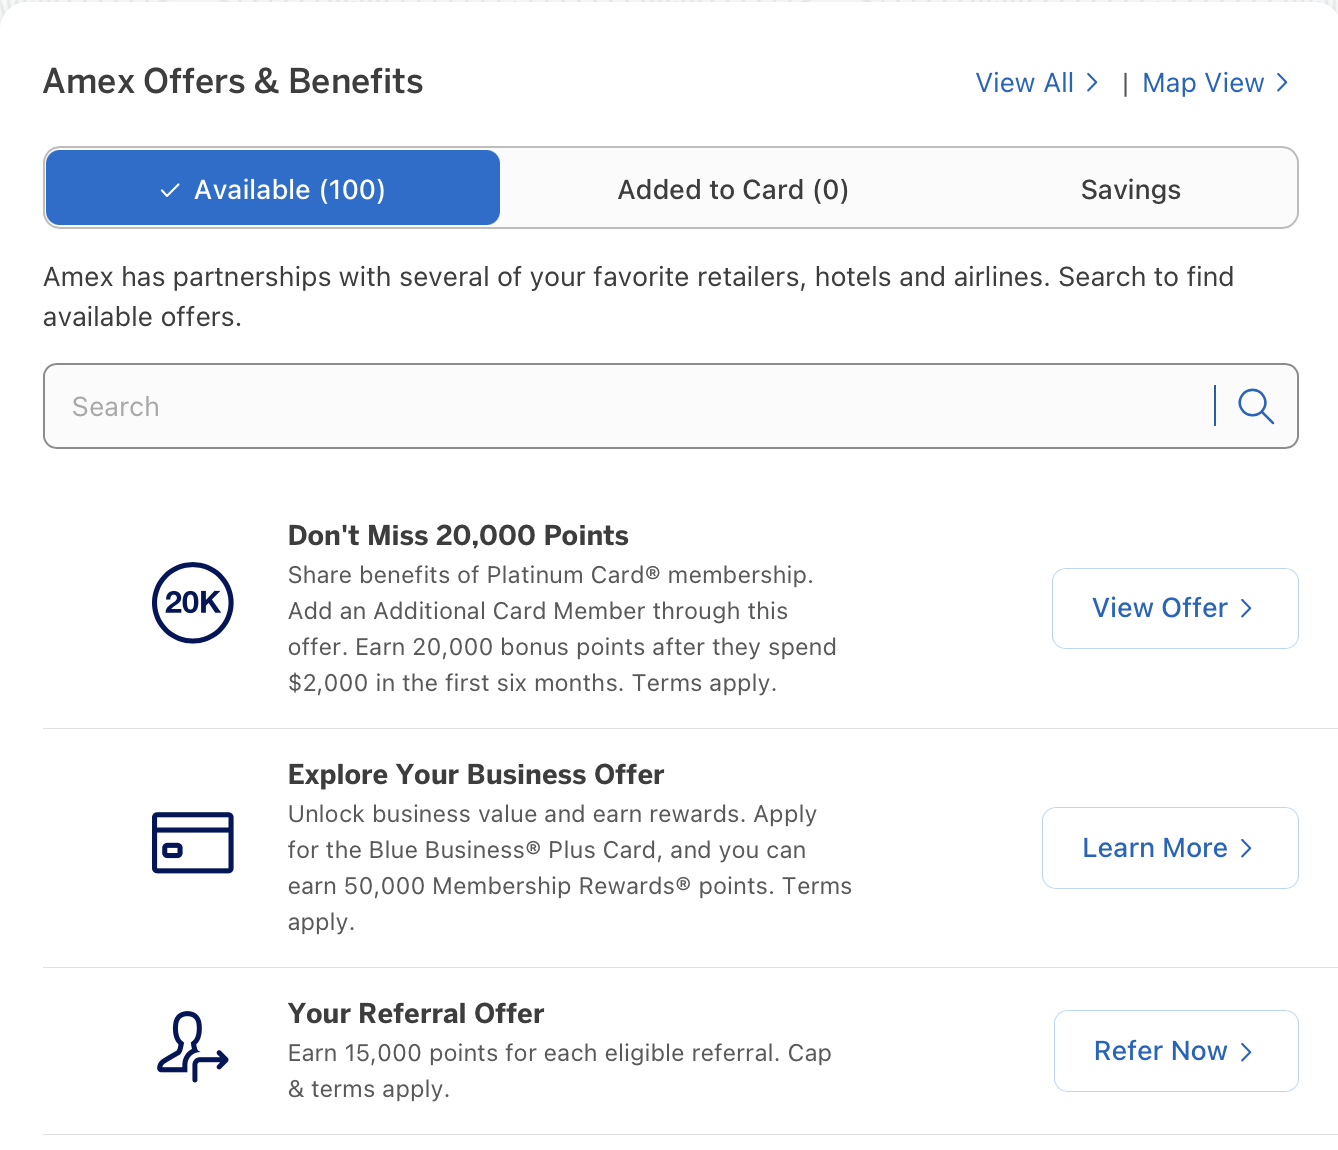Image resolution: width=1338 pixels, height=1150 pixels.
Task: Click View Offer for 20,000 points
Action: click(1175, 608)
